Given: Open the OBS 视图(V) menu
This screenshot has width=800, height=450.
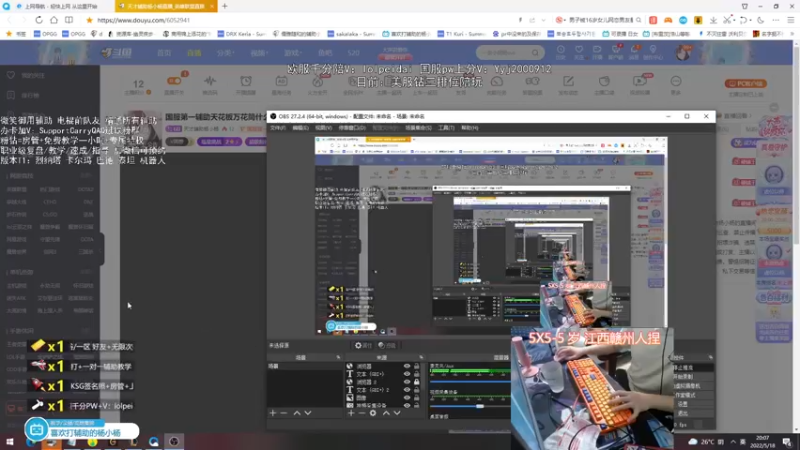Looking at the screenshot, I should 323,128.
